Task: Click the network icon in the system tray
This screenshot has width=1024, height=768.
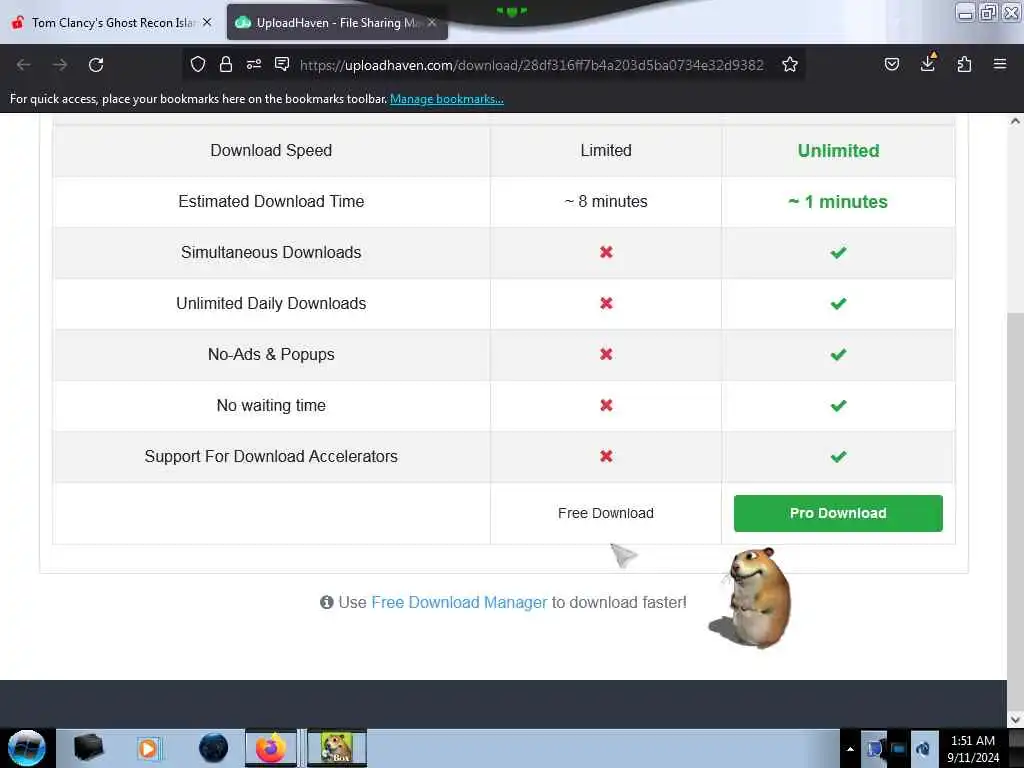Action: pyautogui.click(x=898, y=749)
